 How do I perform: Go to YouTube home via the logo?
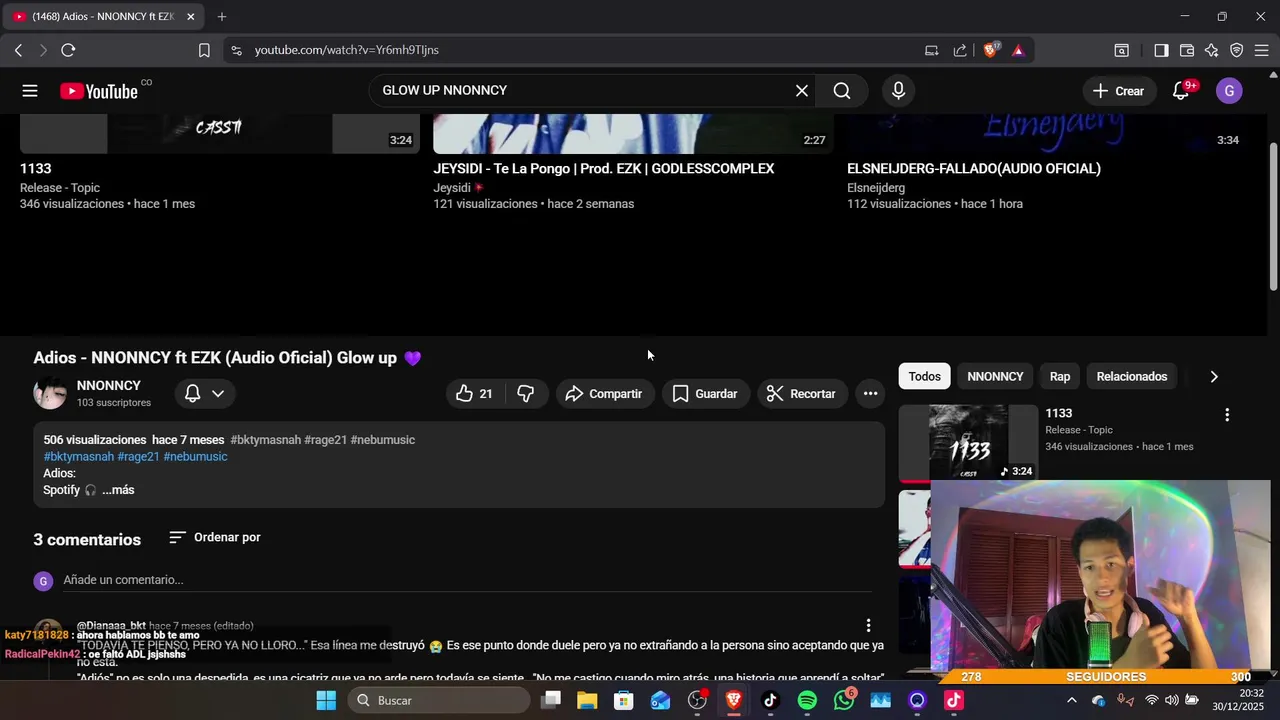coord(98,91)
